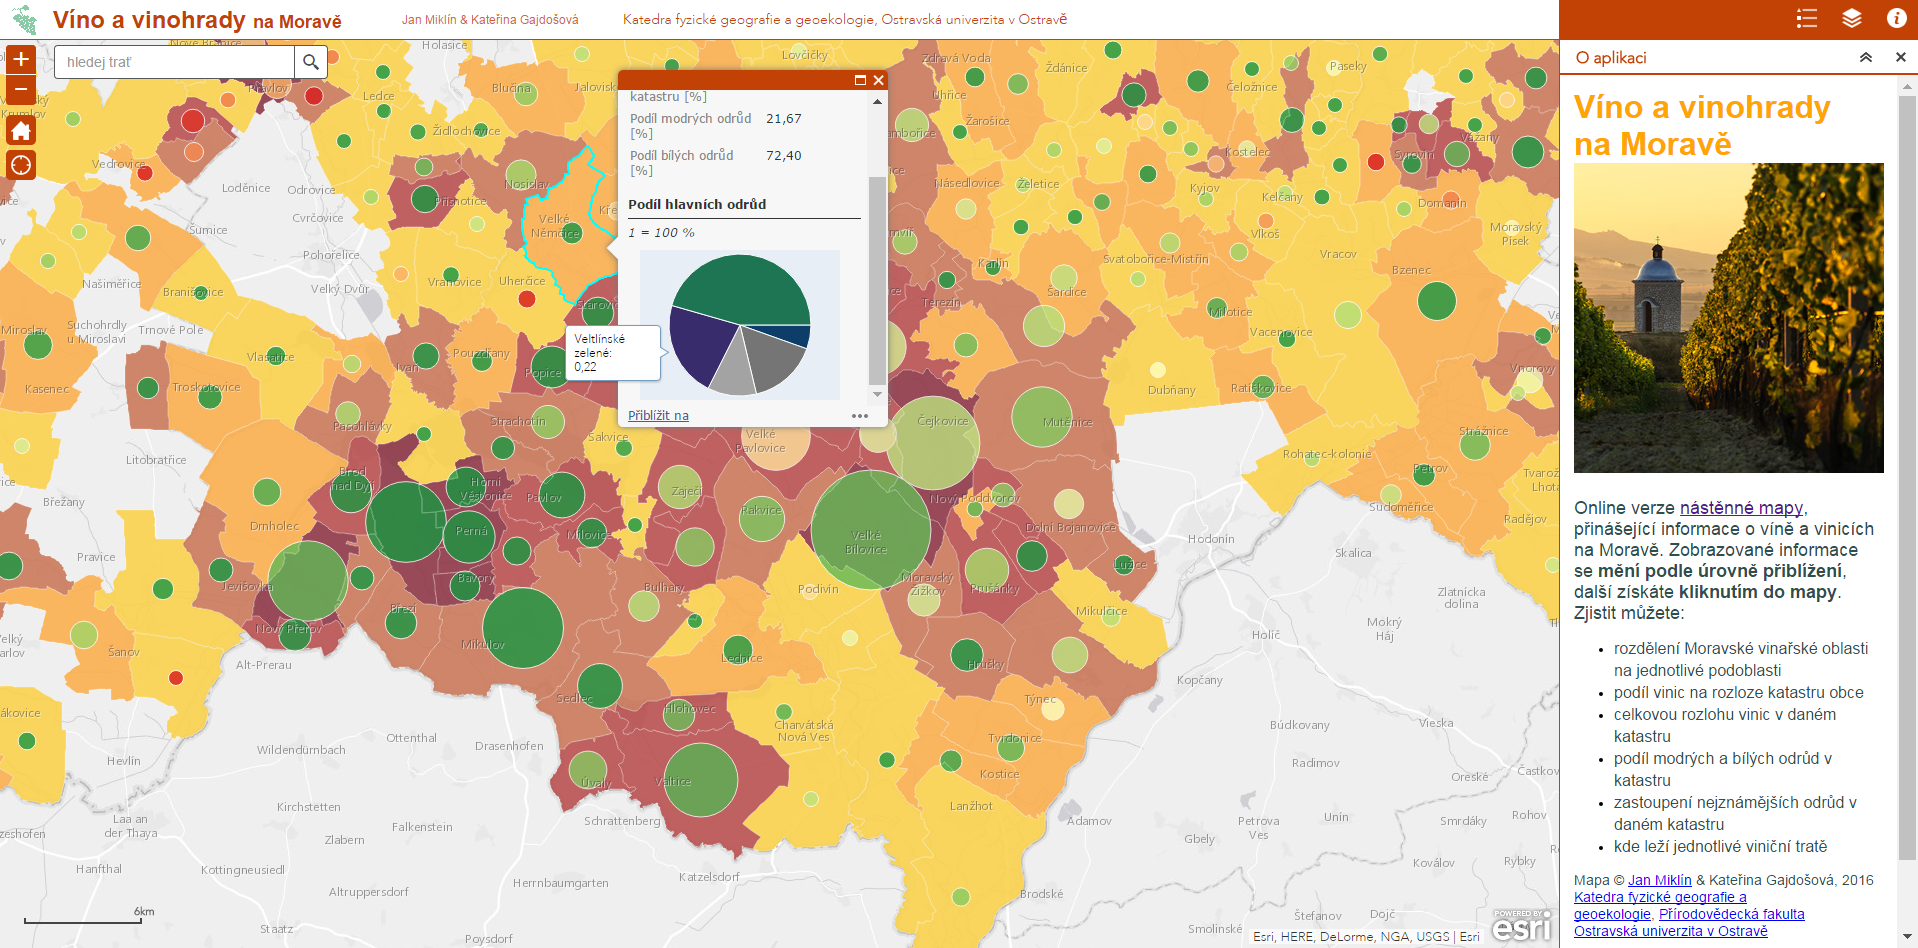This screenshot has height=948, width=1918.
Task: Find my location with the locate button
Action: (x=21, y=165)
